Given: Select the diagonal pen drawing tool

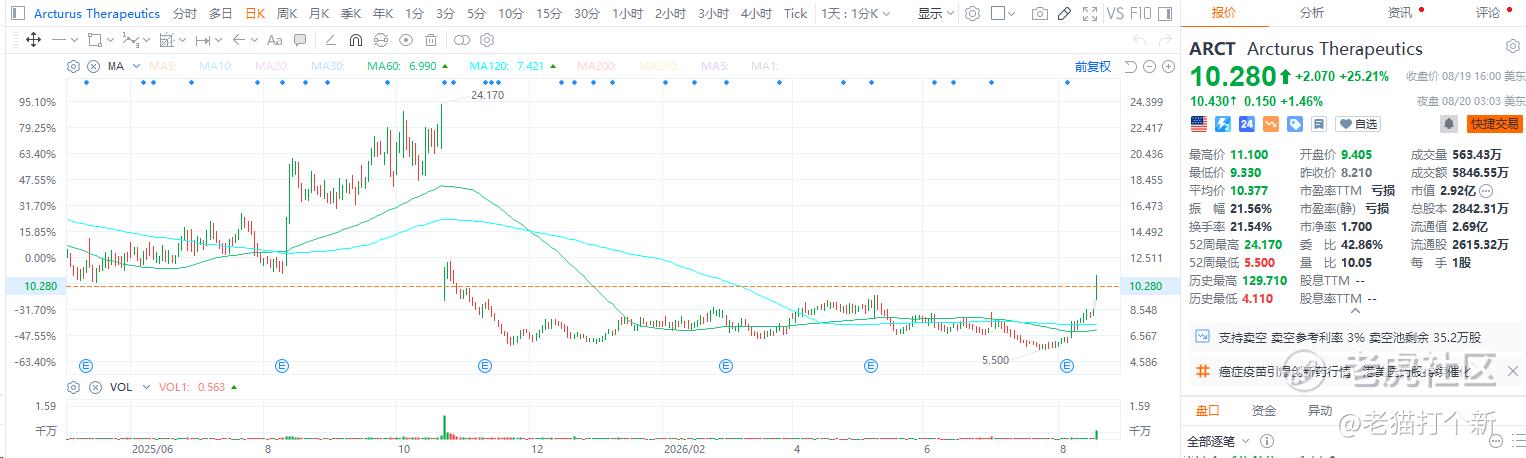Looking at the screenshot, I should (x=330, y=40).
